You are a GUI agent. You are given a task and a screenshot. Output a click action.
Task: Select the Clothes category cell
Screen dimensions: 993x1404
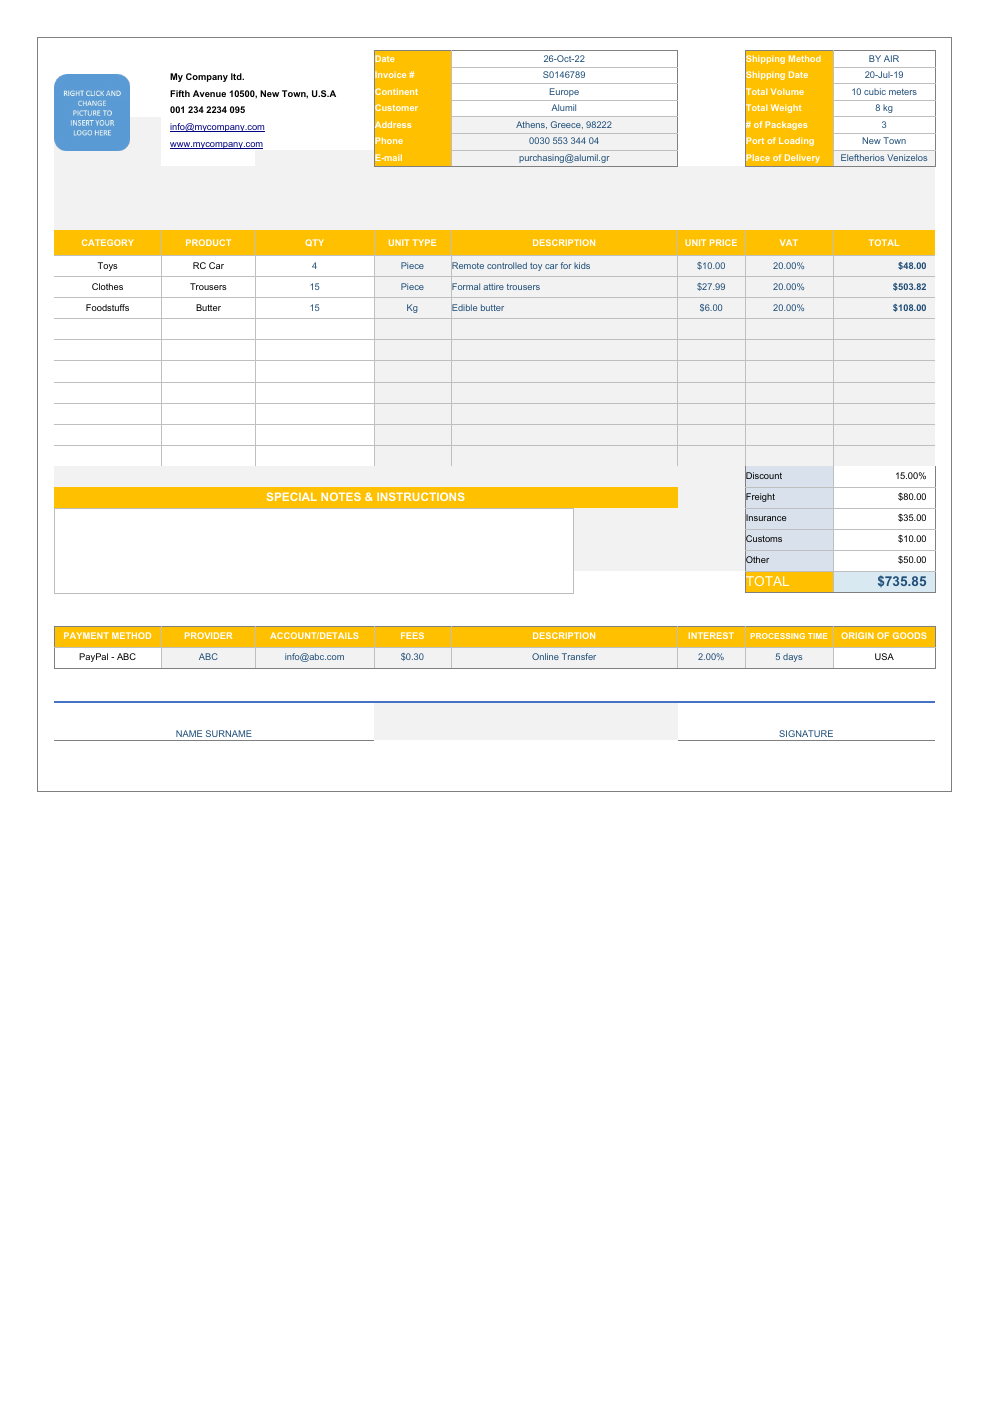coord(107,287)
